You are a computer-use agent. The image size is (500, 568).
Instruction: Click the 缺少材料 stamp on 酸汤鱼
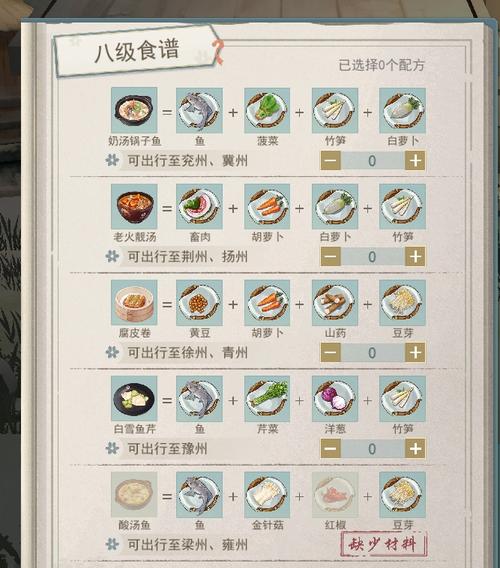pyautogui.click(x=384, y=544)
